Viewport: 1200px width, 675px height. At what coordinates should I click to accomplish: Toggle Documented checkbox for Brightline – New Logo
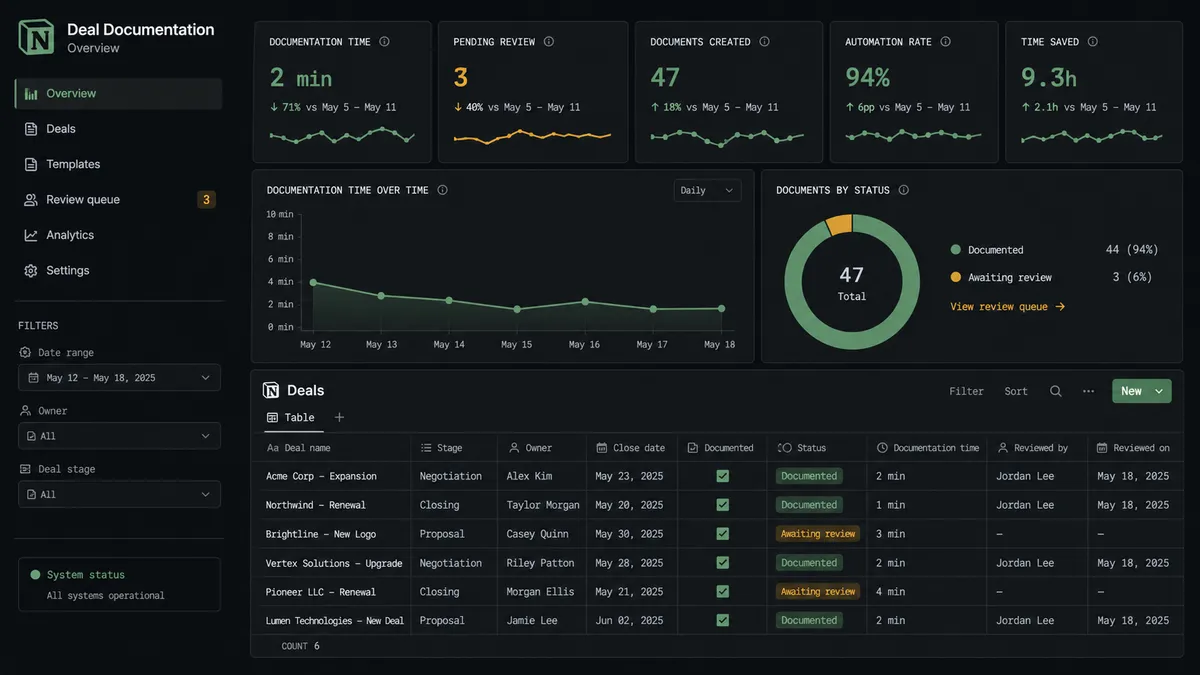coord(722,534)
